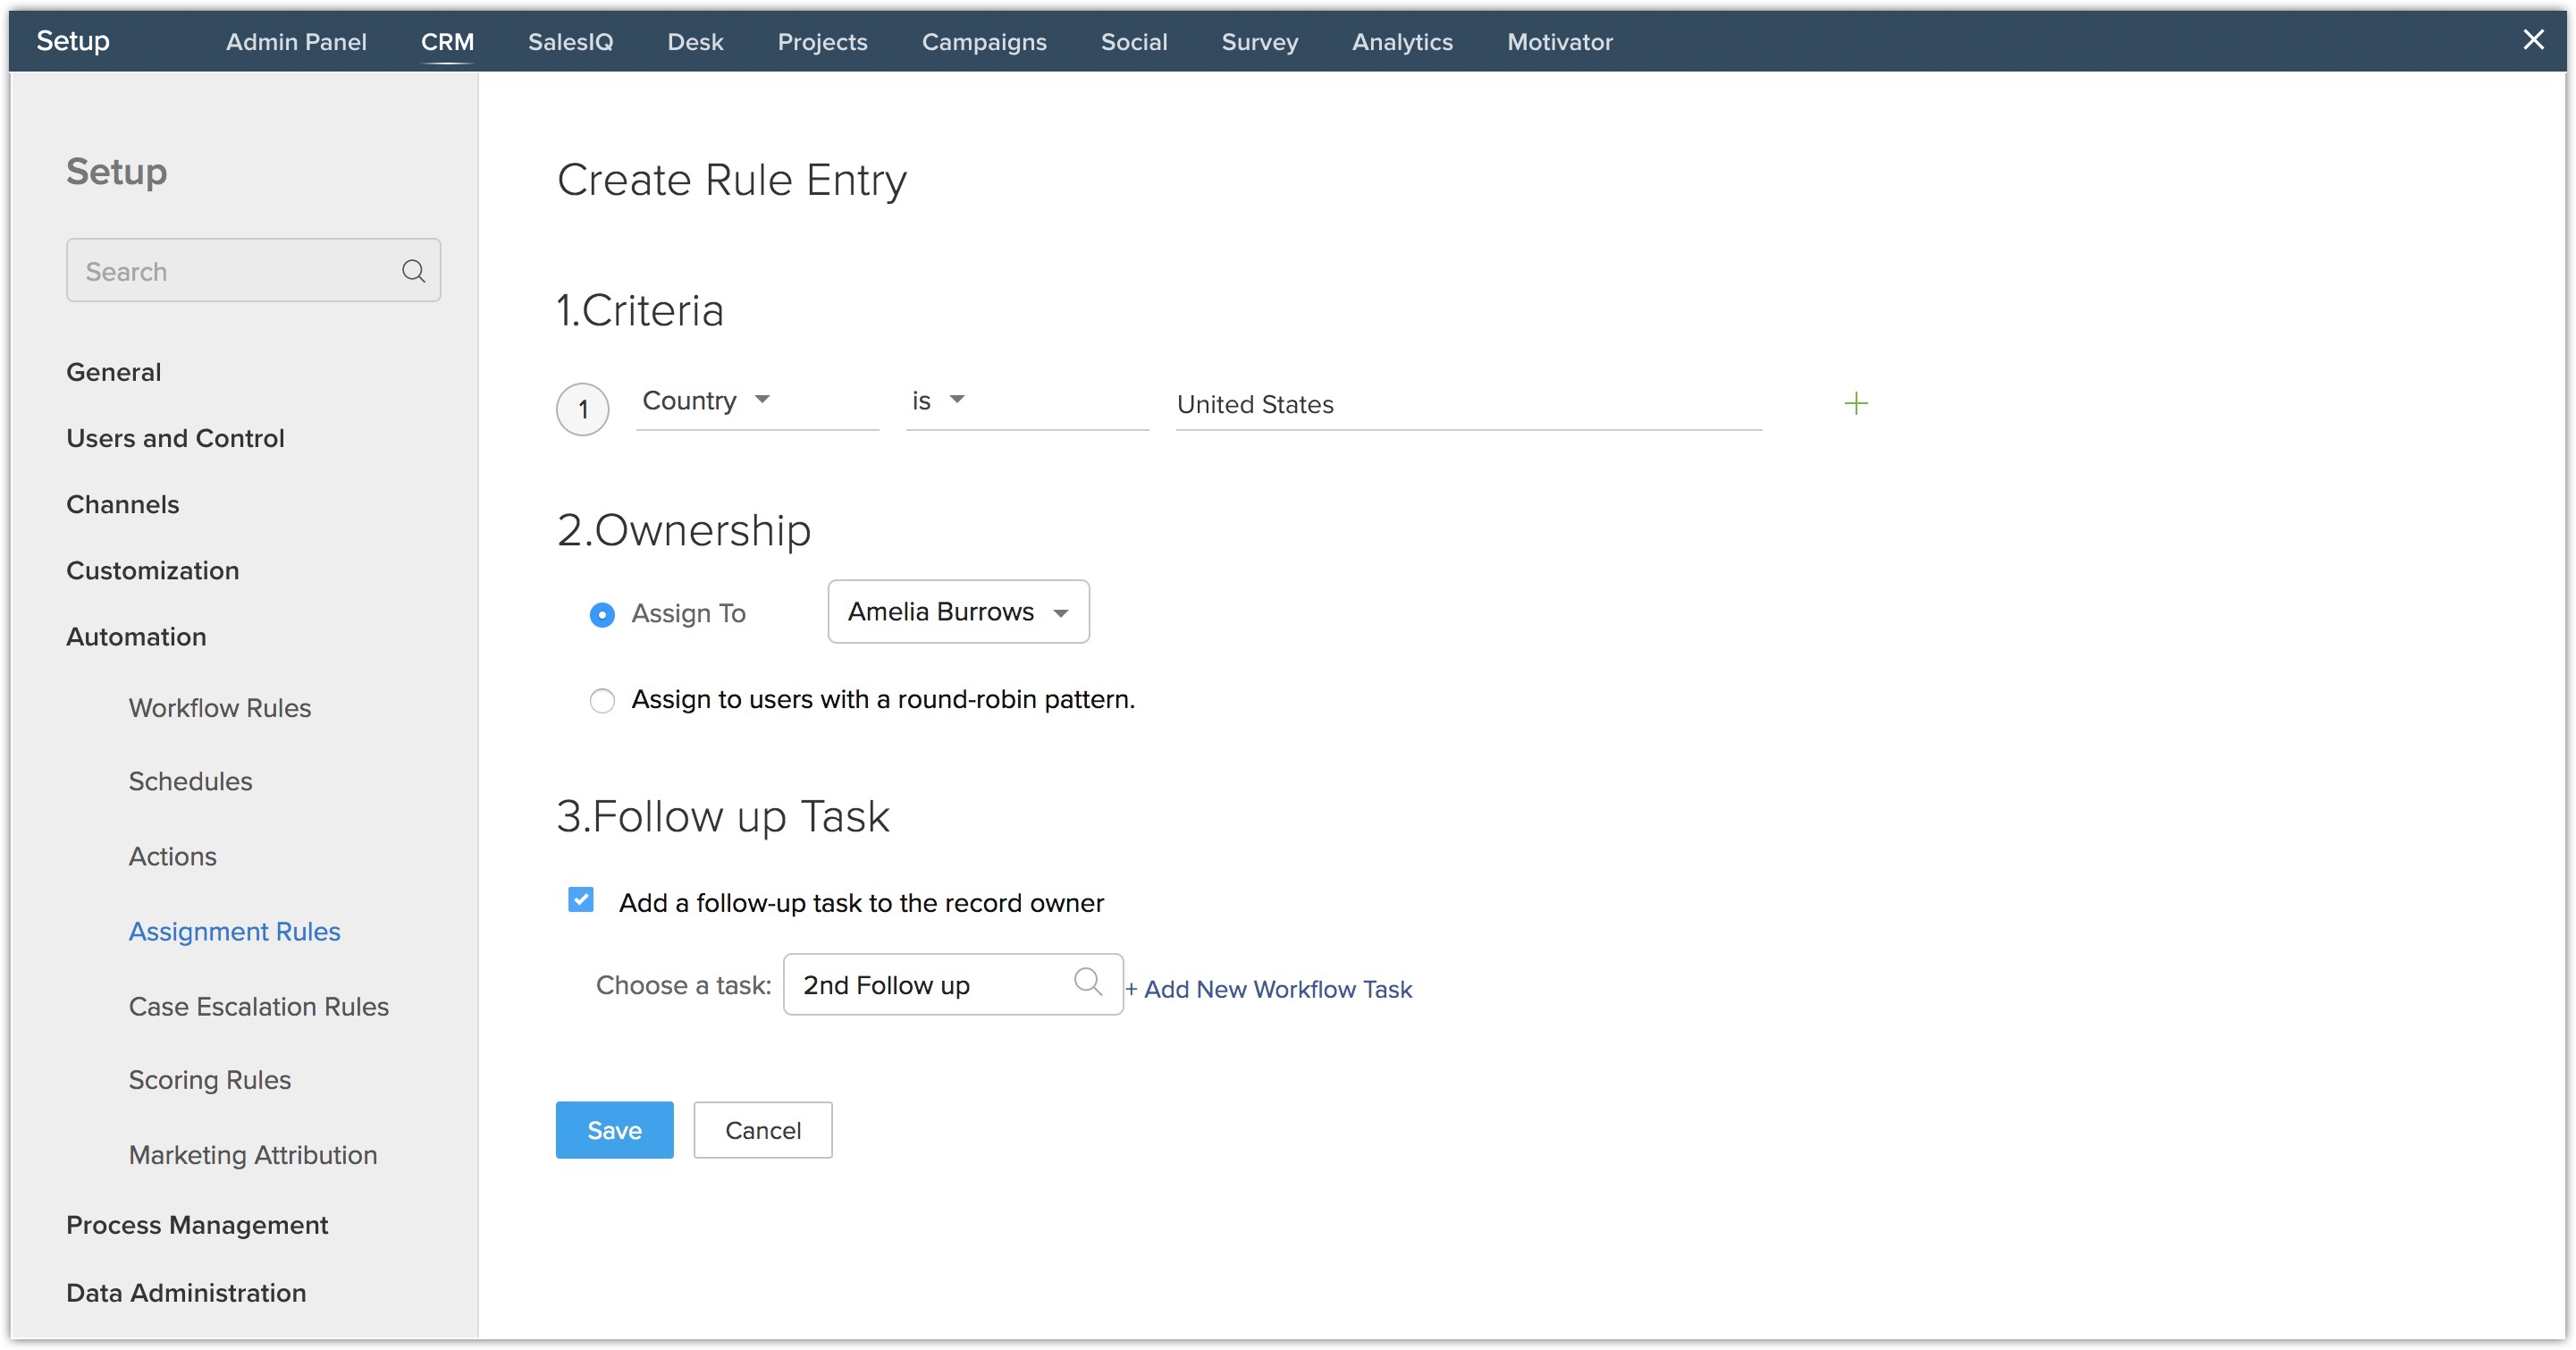Open Case Escalation Rules
2576x1350 pixels.
[x=258, y=1006]
